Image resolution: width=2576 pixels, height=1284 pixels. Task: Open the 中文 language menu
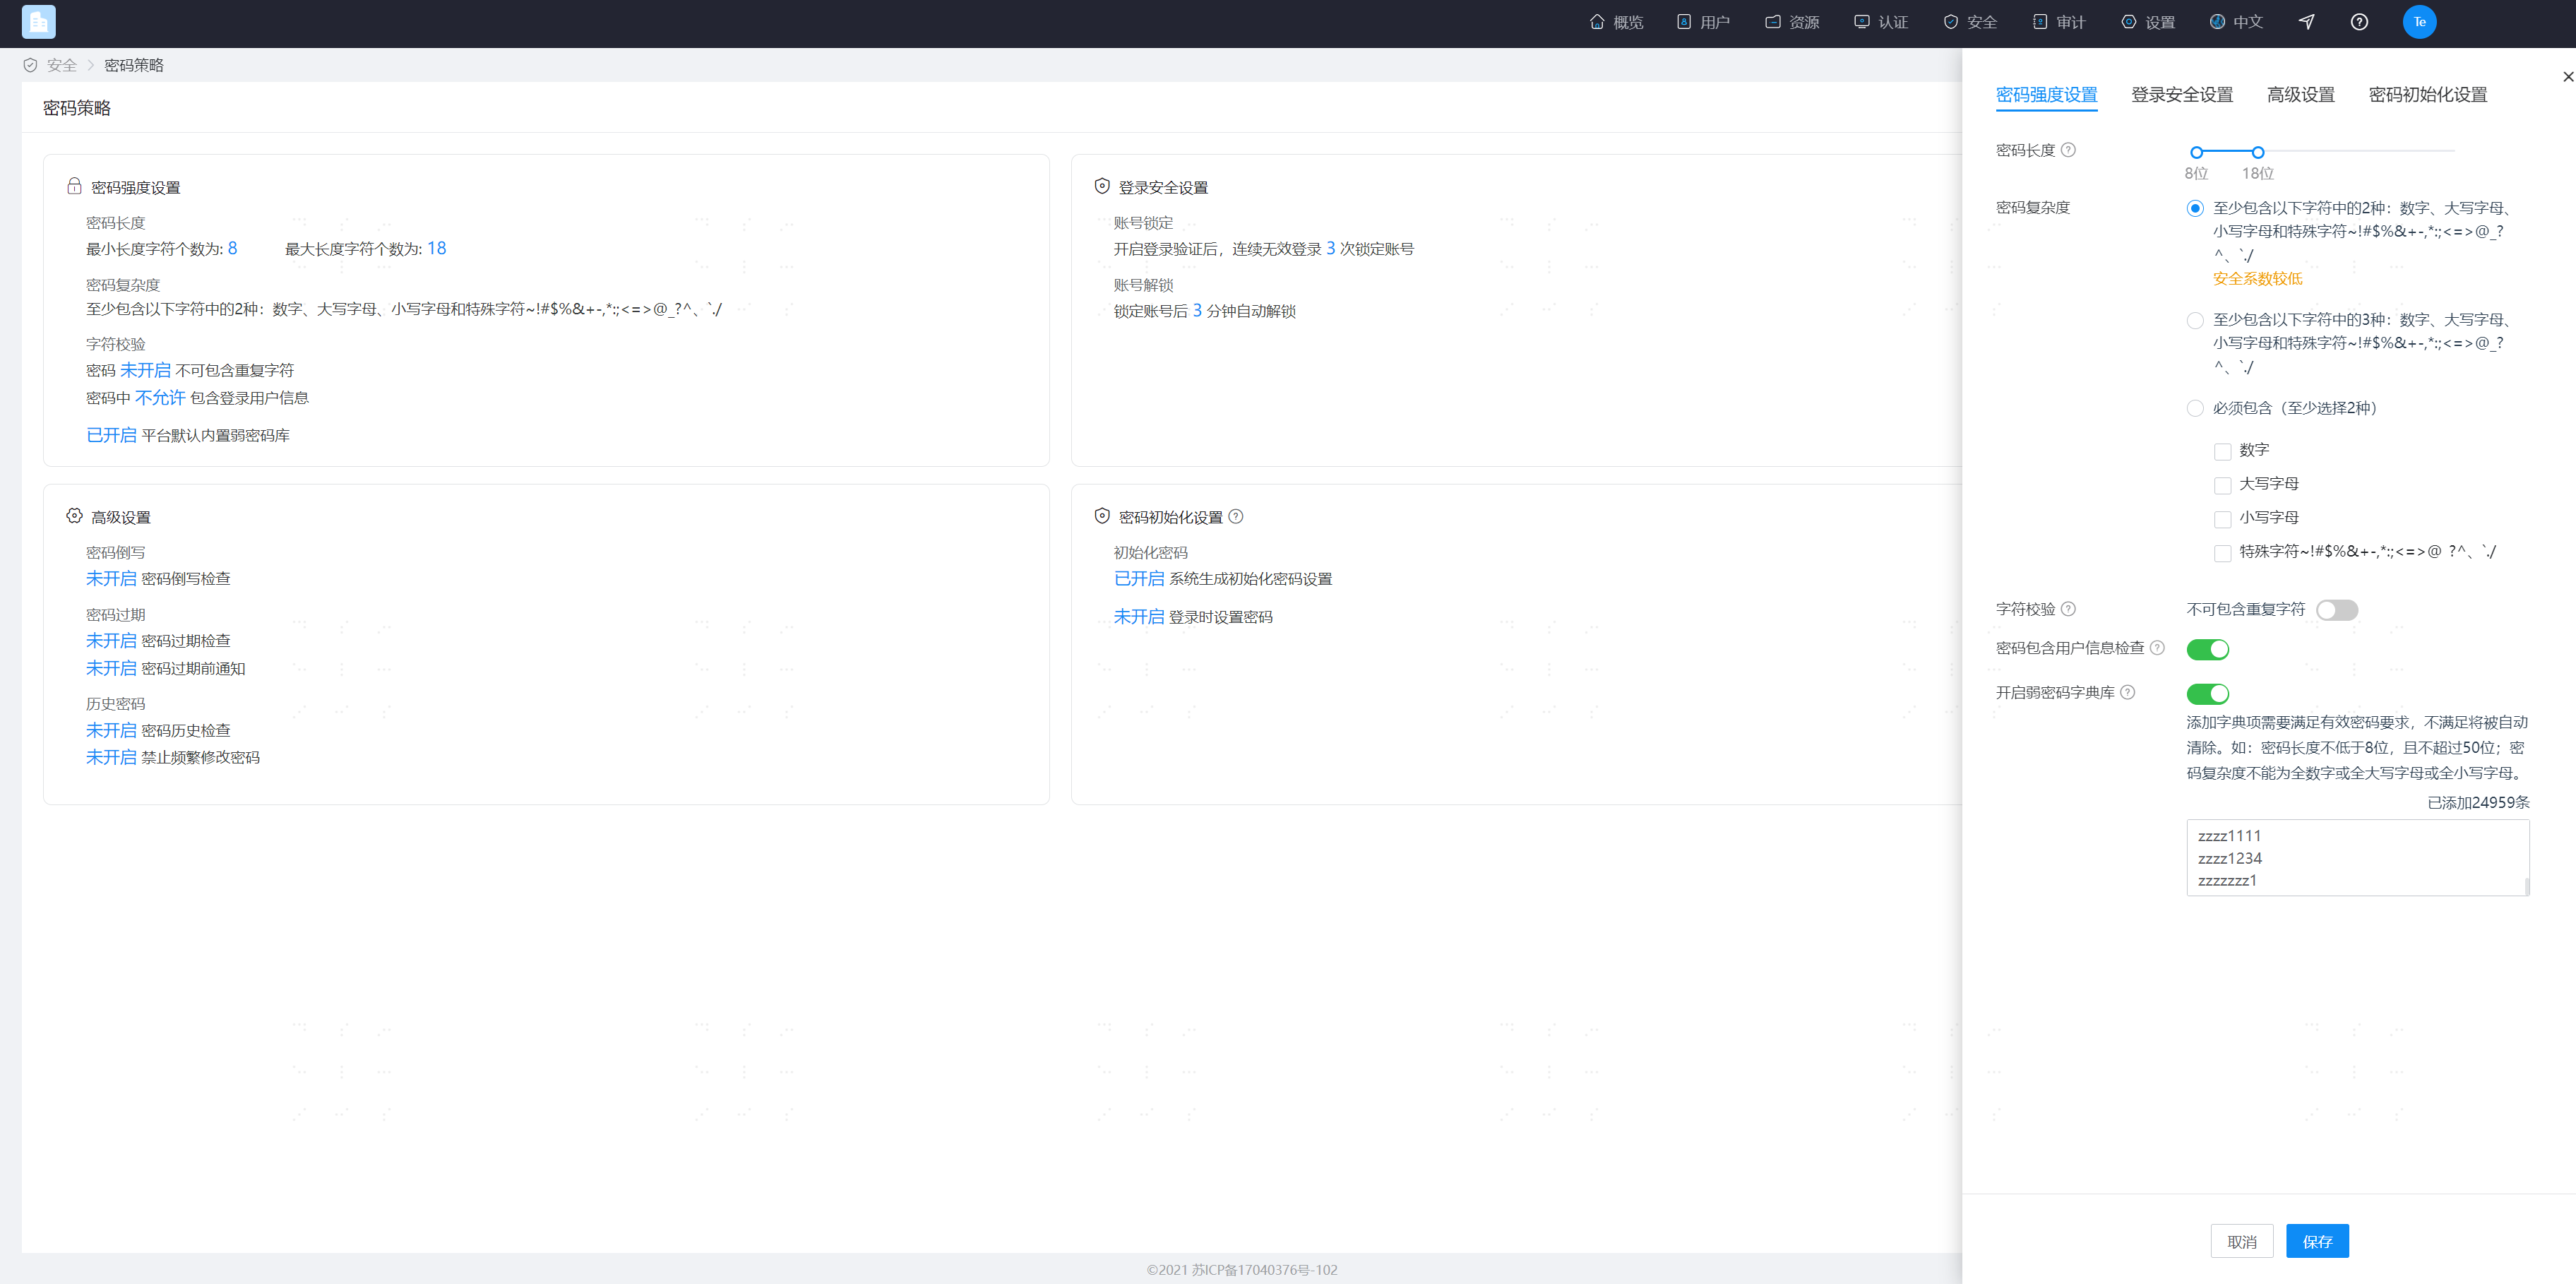pyautogui.click(x=2236, y=22)
